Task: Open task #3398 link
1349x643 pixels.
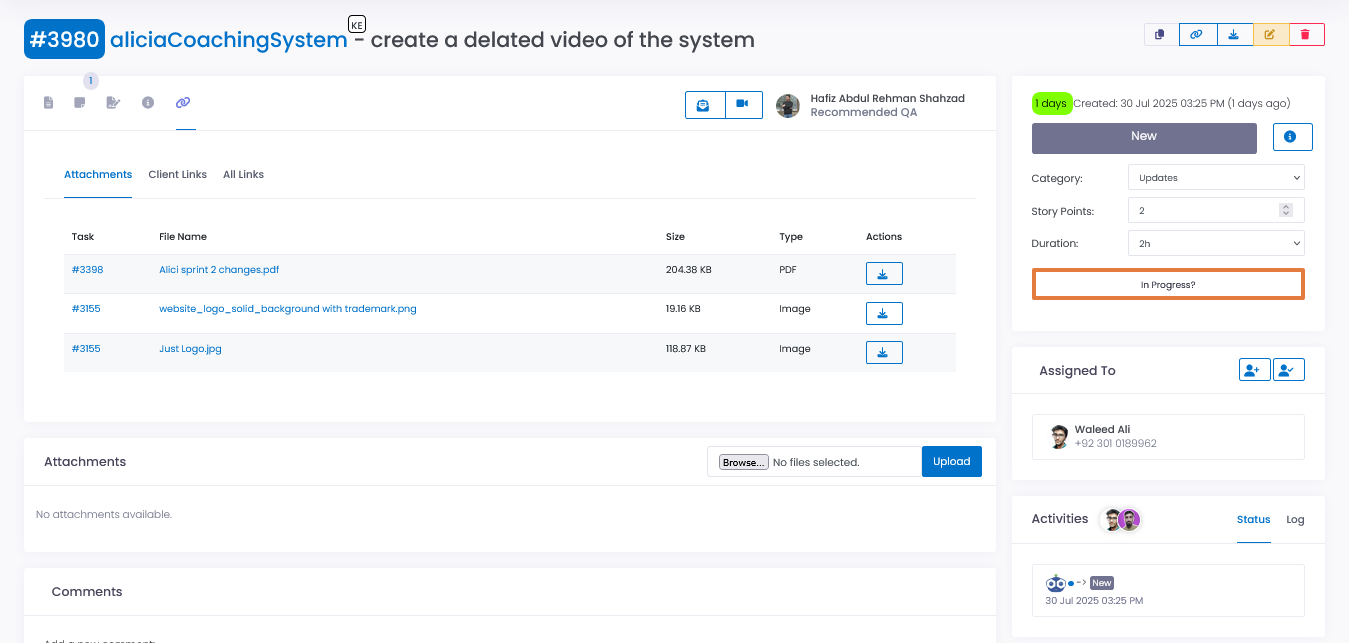Action: pyautogui.click(x=85, y=269)
